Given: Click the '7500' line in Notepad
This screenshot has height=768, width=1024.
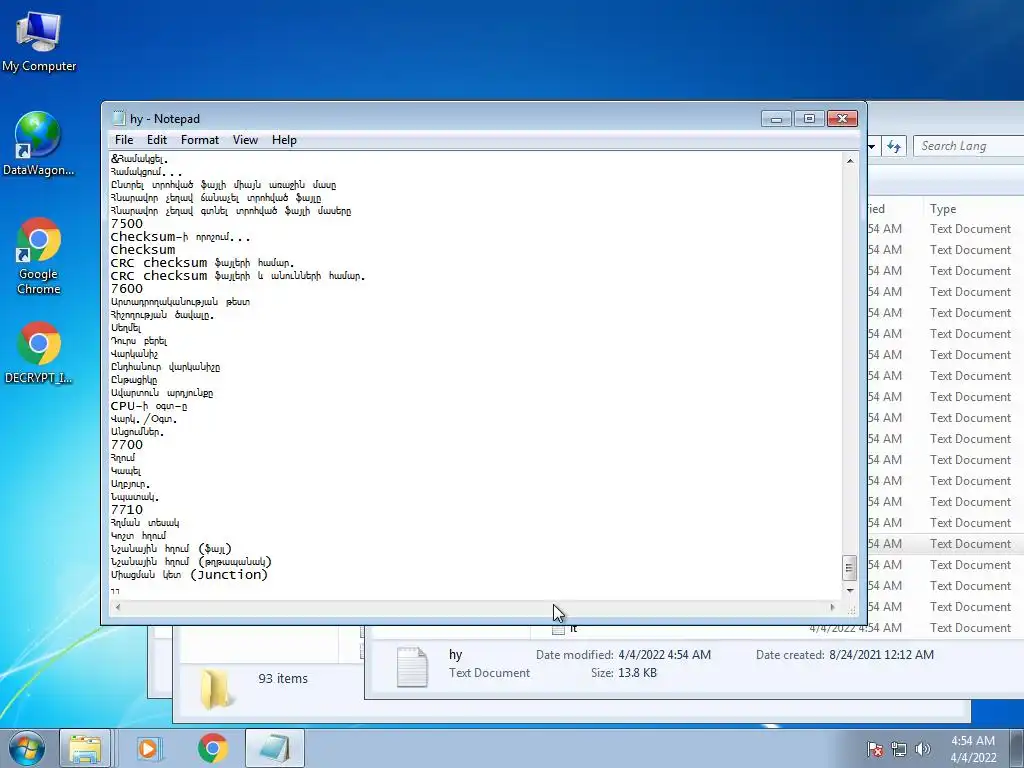Looking at the screenshot, I should pyautogui.click(x=127, y=223).
